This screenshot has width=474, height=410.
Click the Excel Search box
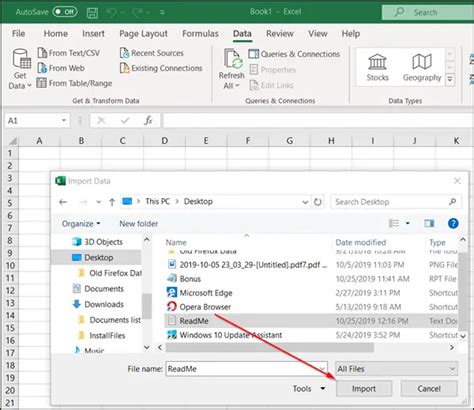[x=428, y=12]
